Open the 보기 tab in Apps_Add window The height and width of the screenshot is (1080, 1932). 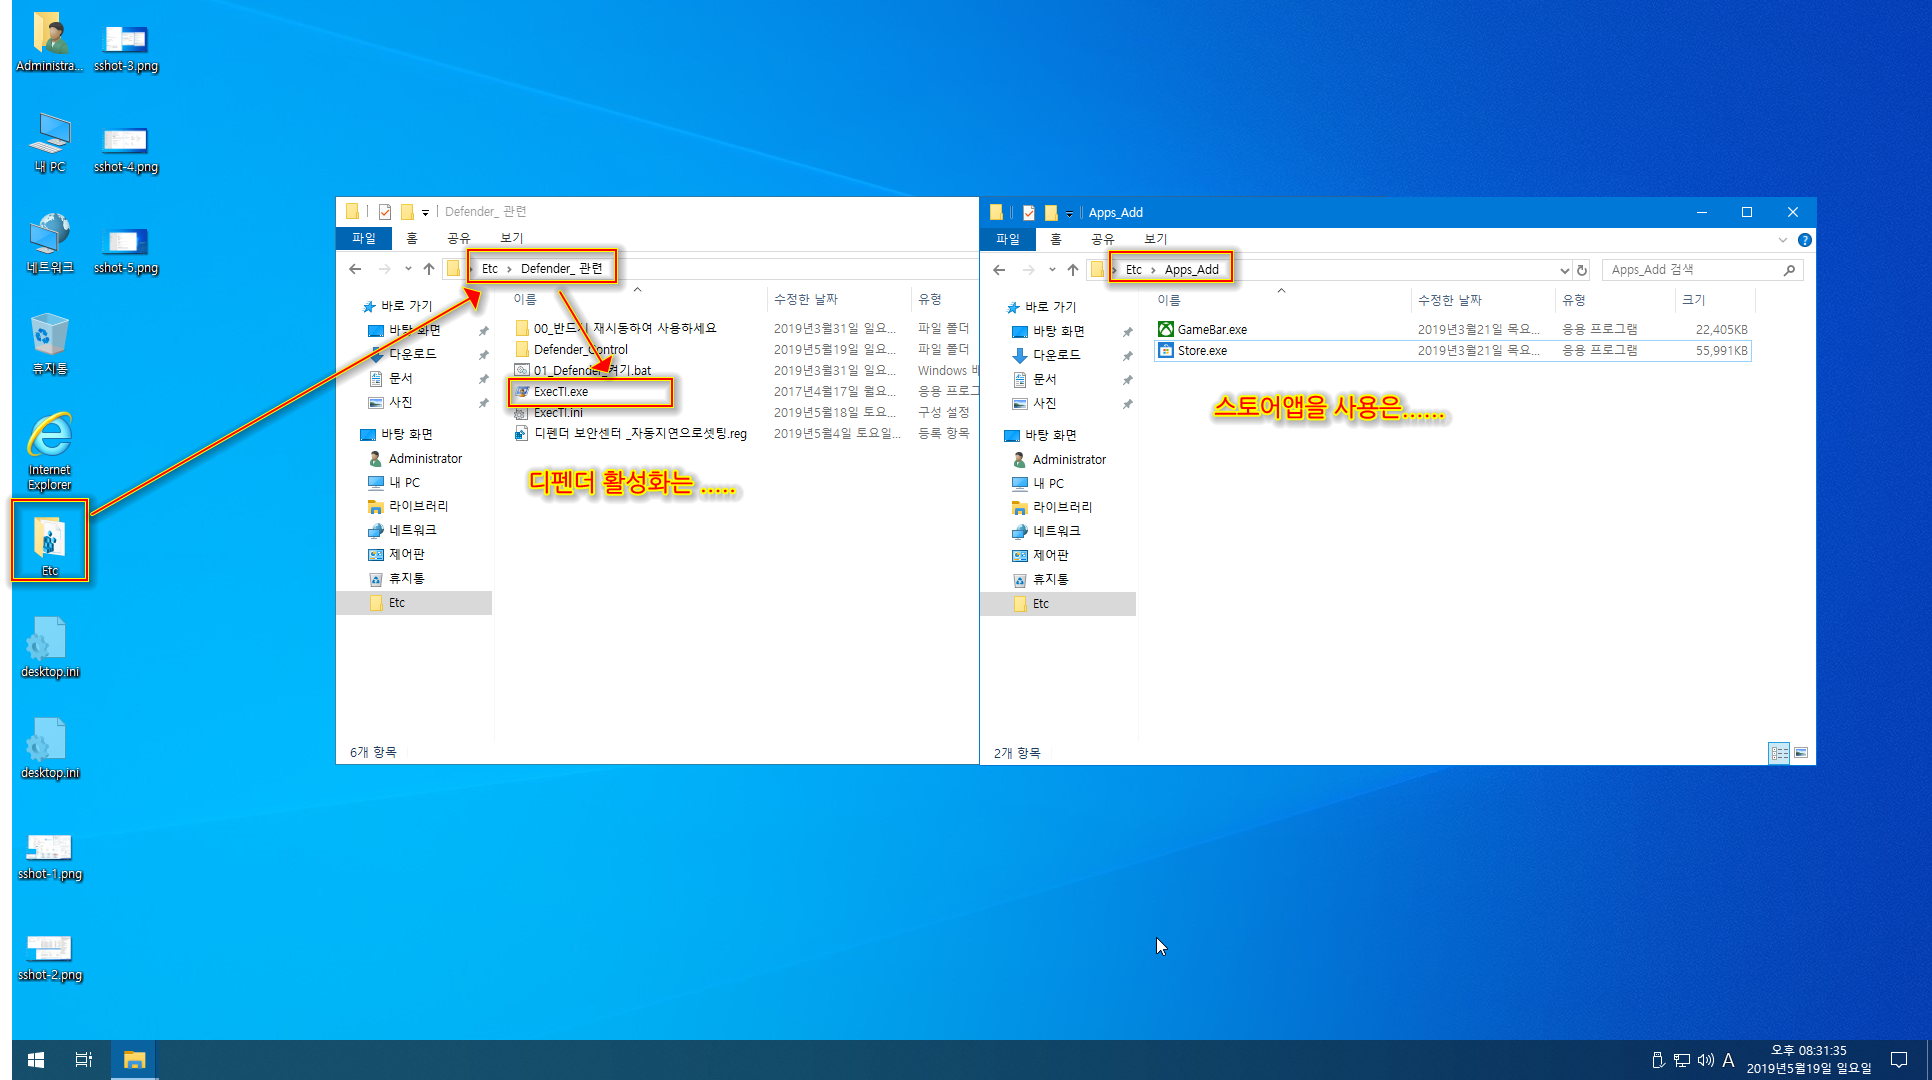coord(1155,240)
